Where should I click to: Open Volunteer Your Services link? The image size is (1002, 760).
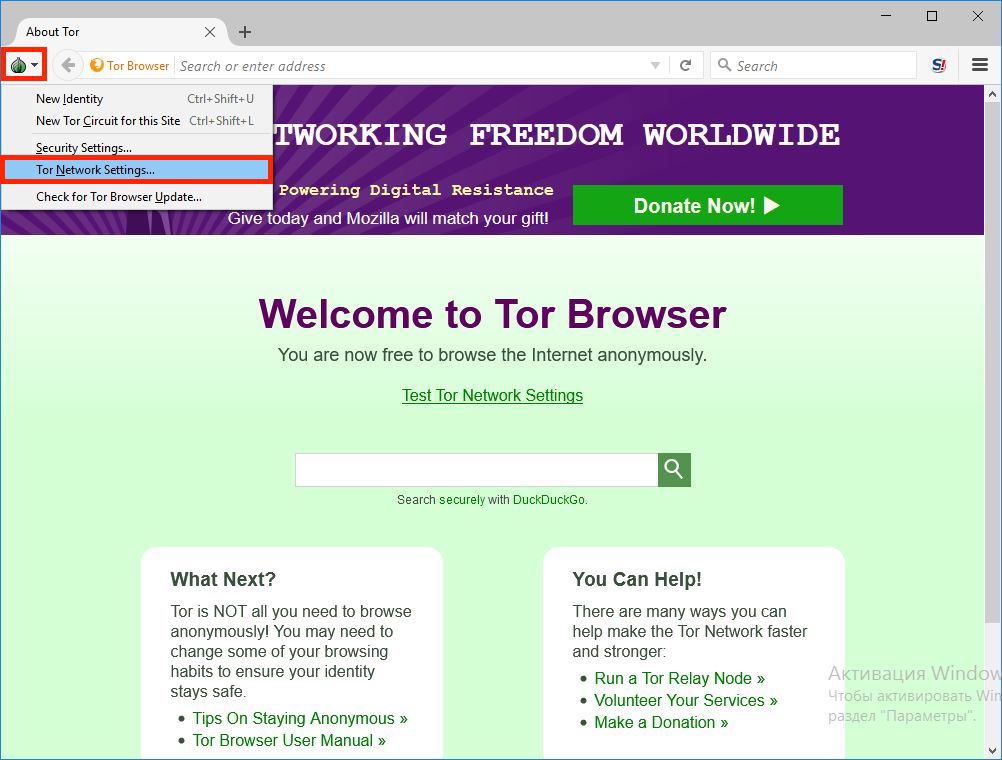[x=686, y=701]
